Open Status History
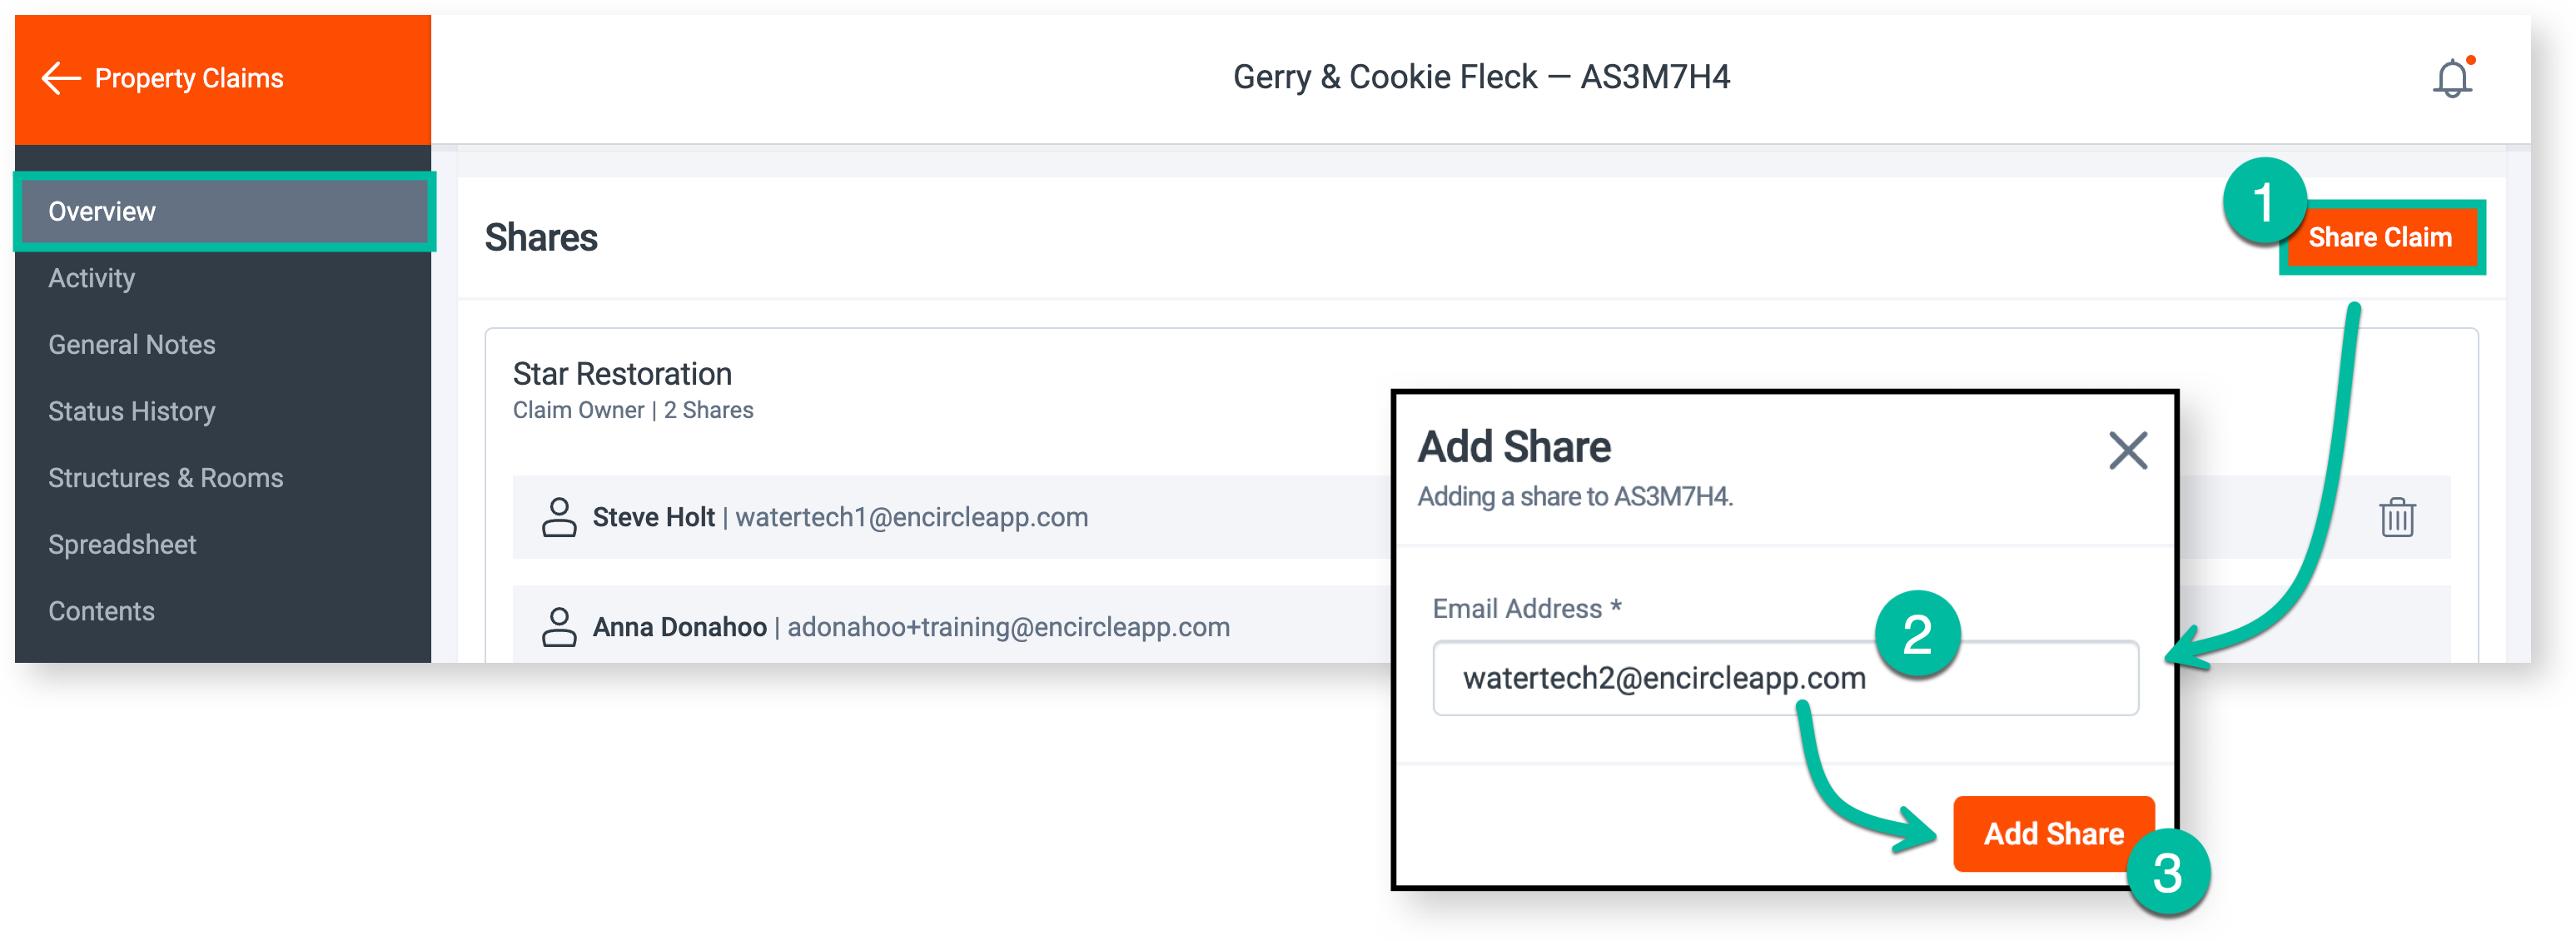This screenshot has height=941, width=2576. pyautogui.click(x=132, y=411)
